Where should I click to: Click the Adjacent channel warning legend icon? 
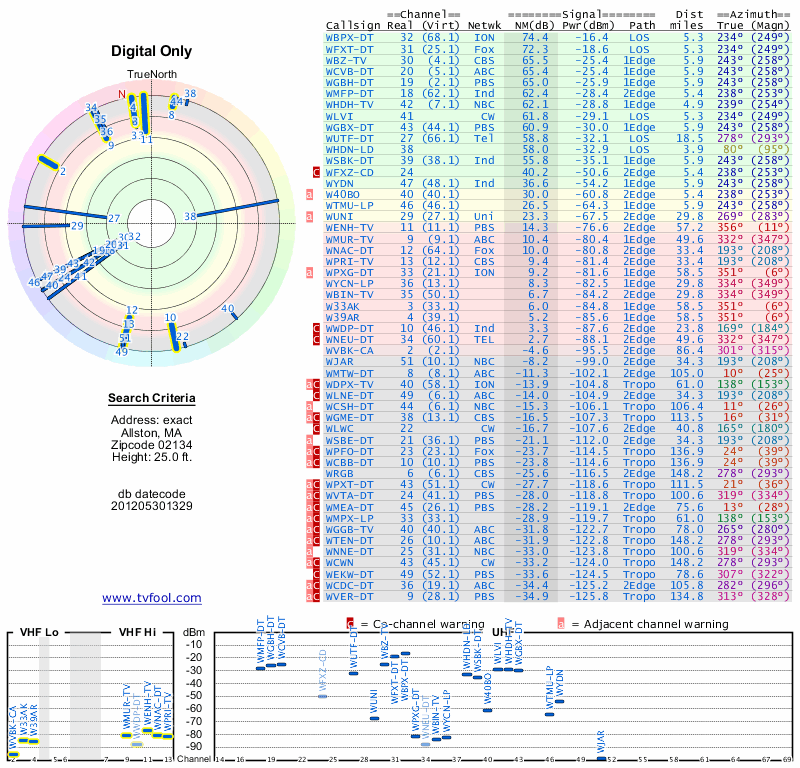coord(561,624)
